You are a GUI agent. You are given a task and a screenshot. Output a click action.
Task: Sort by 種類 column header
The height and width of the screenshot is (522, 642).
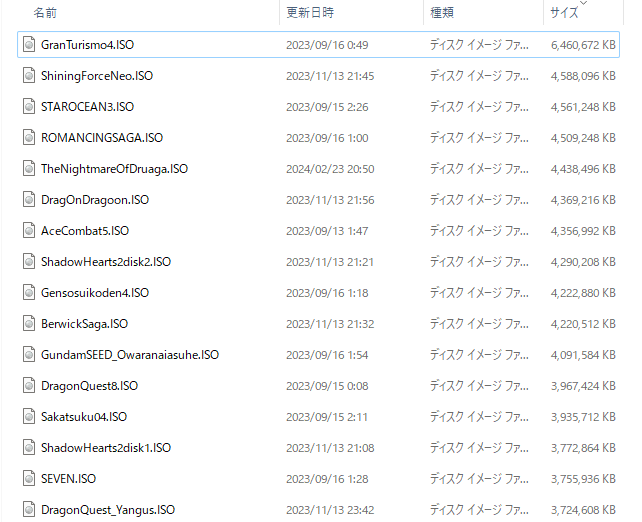(442, 13)
